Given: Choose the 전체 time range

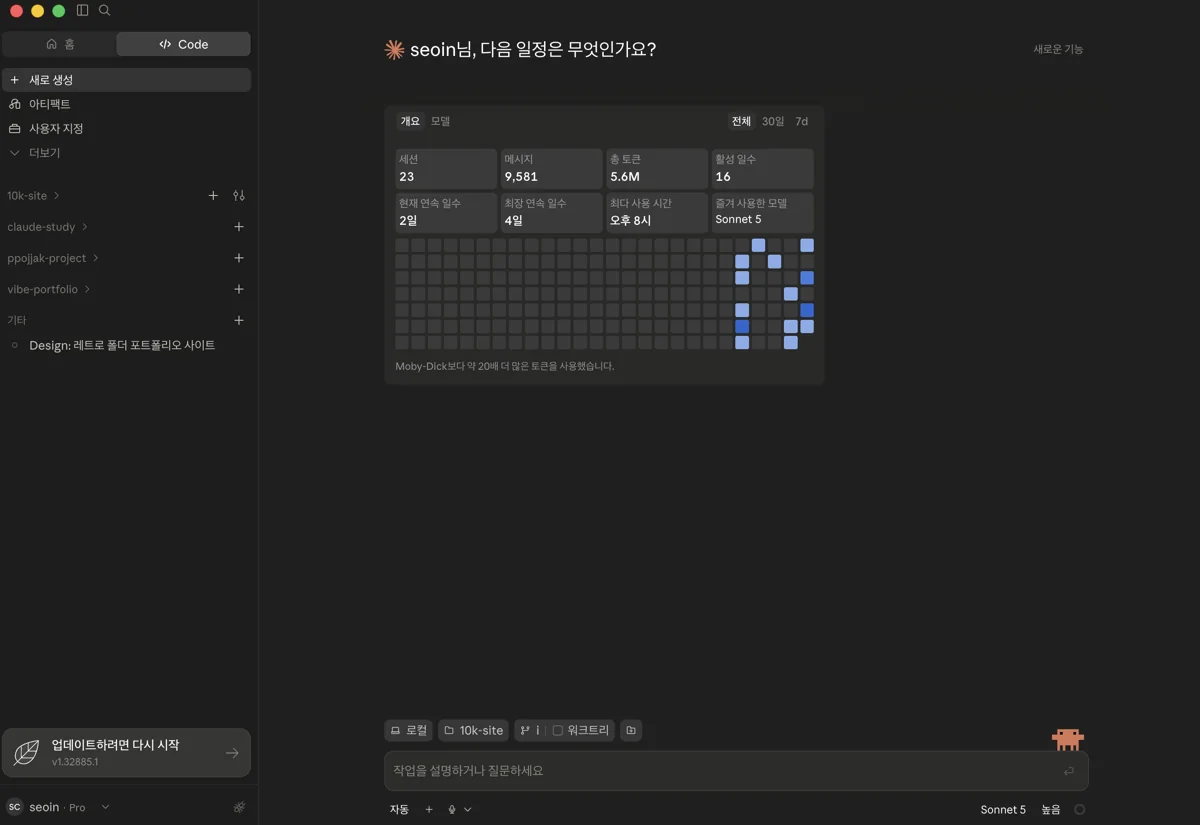Looking at the screenshot, I should (741, 121).
